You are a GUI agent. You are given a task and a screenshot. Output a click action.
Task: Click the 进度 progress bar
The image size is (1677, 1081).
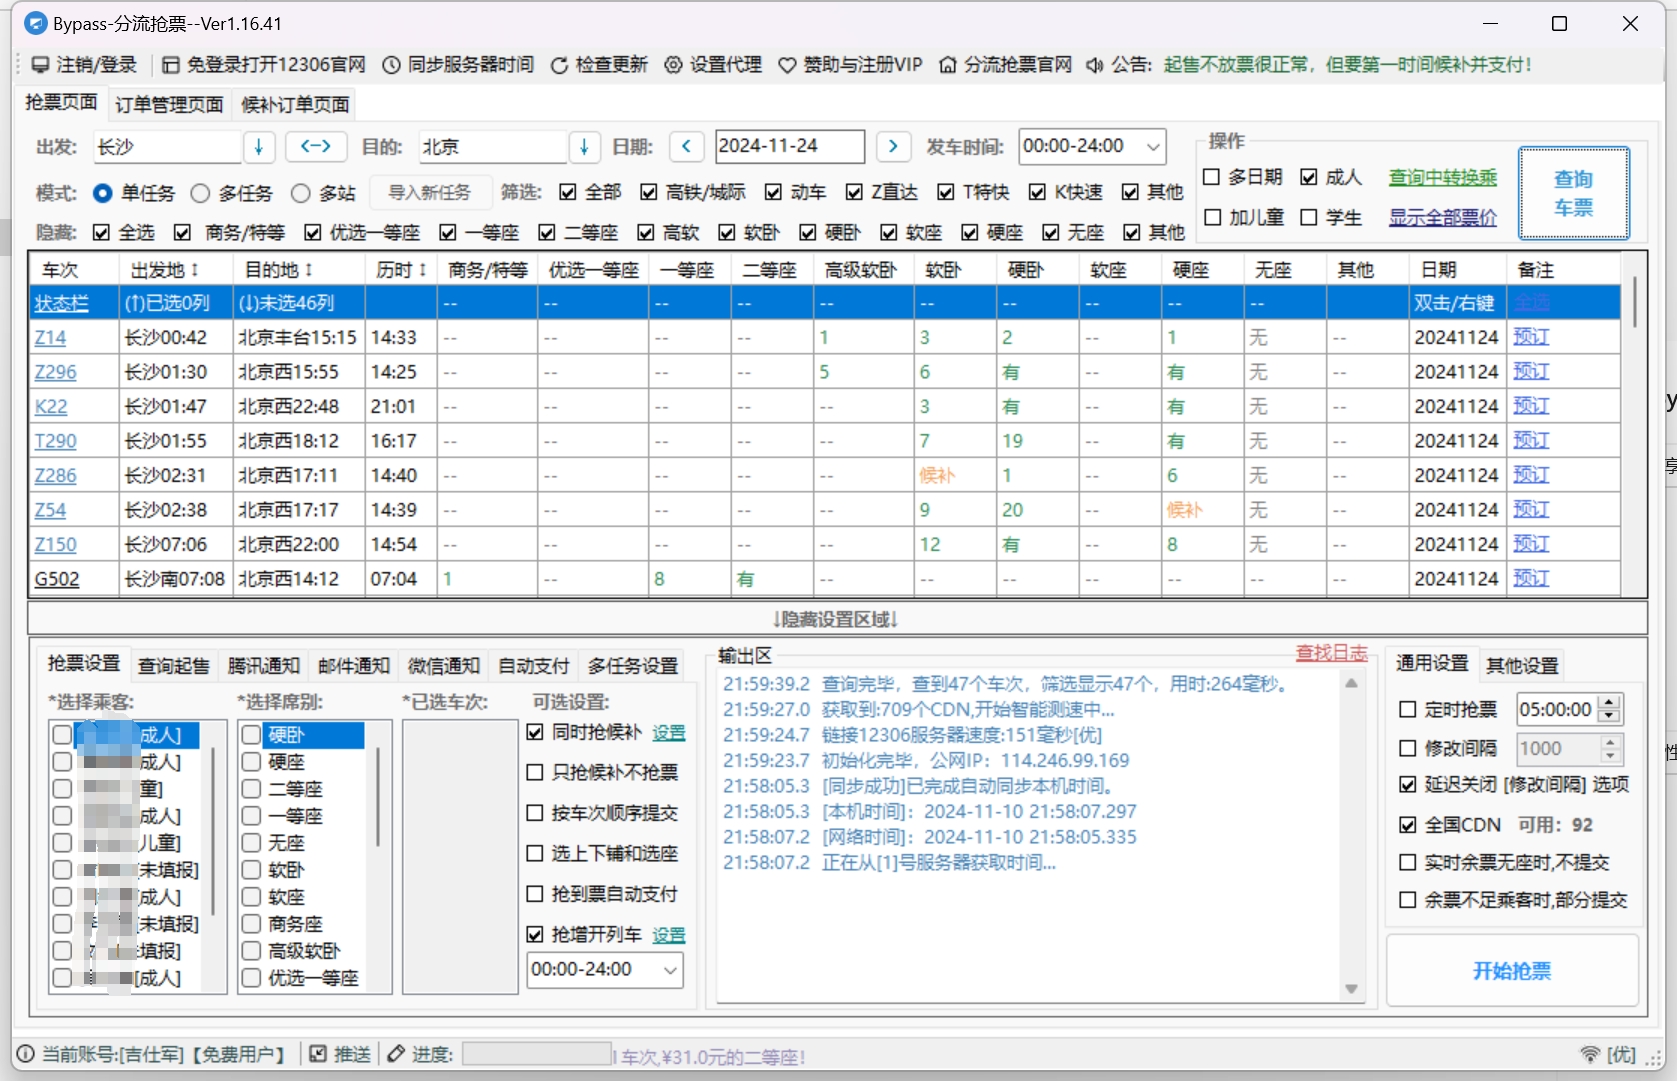click(x=537, y=1054)
